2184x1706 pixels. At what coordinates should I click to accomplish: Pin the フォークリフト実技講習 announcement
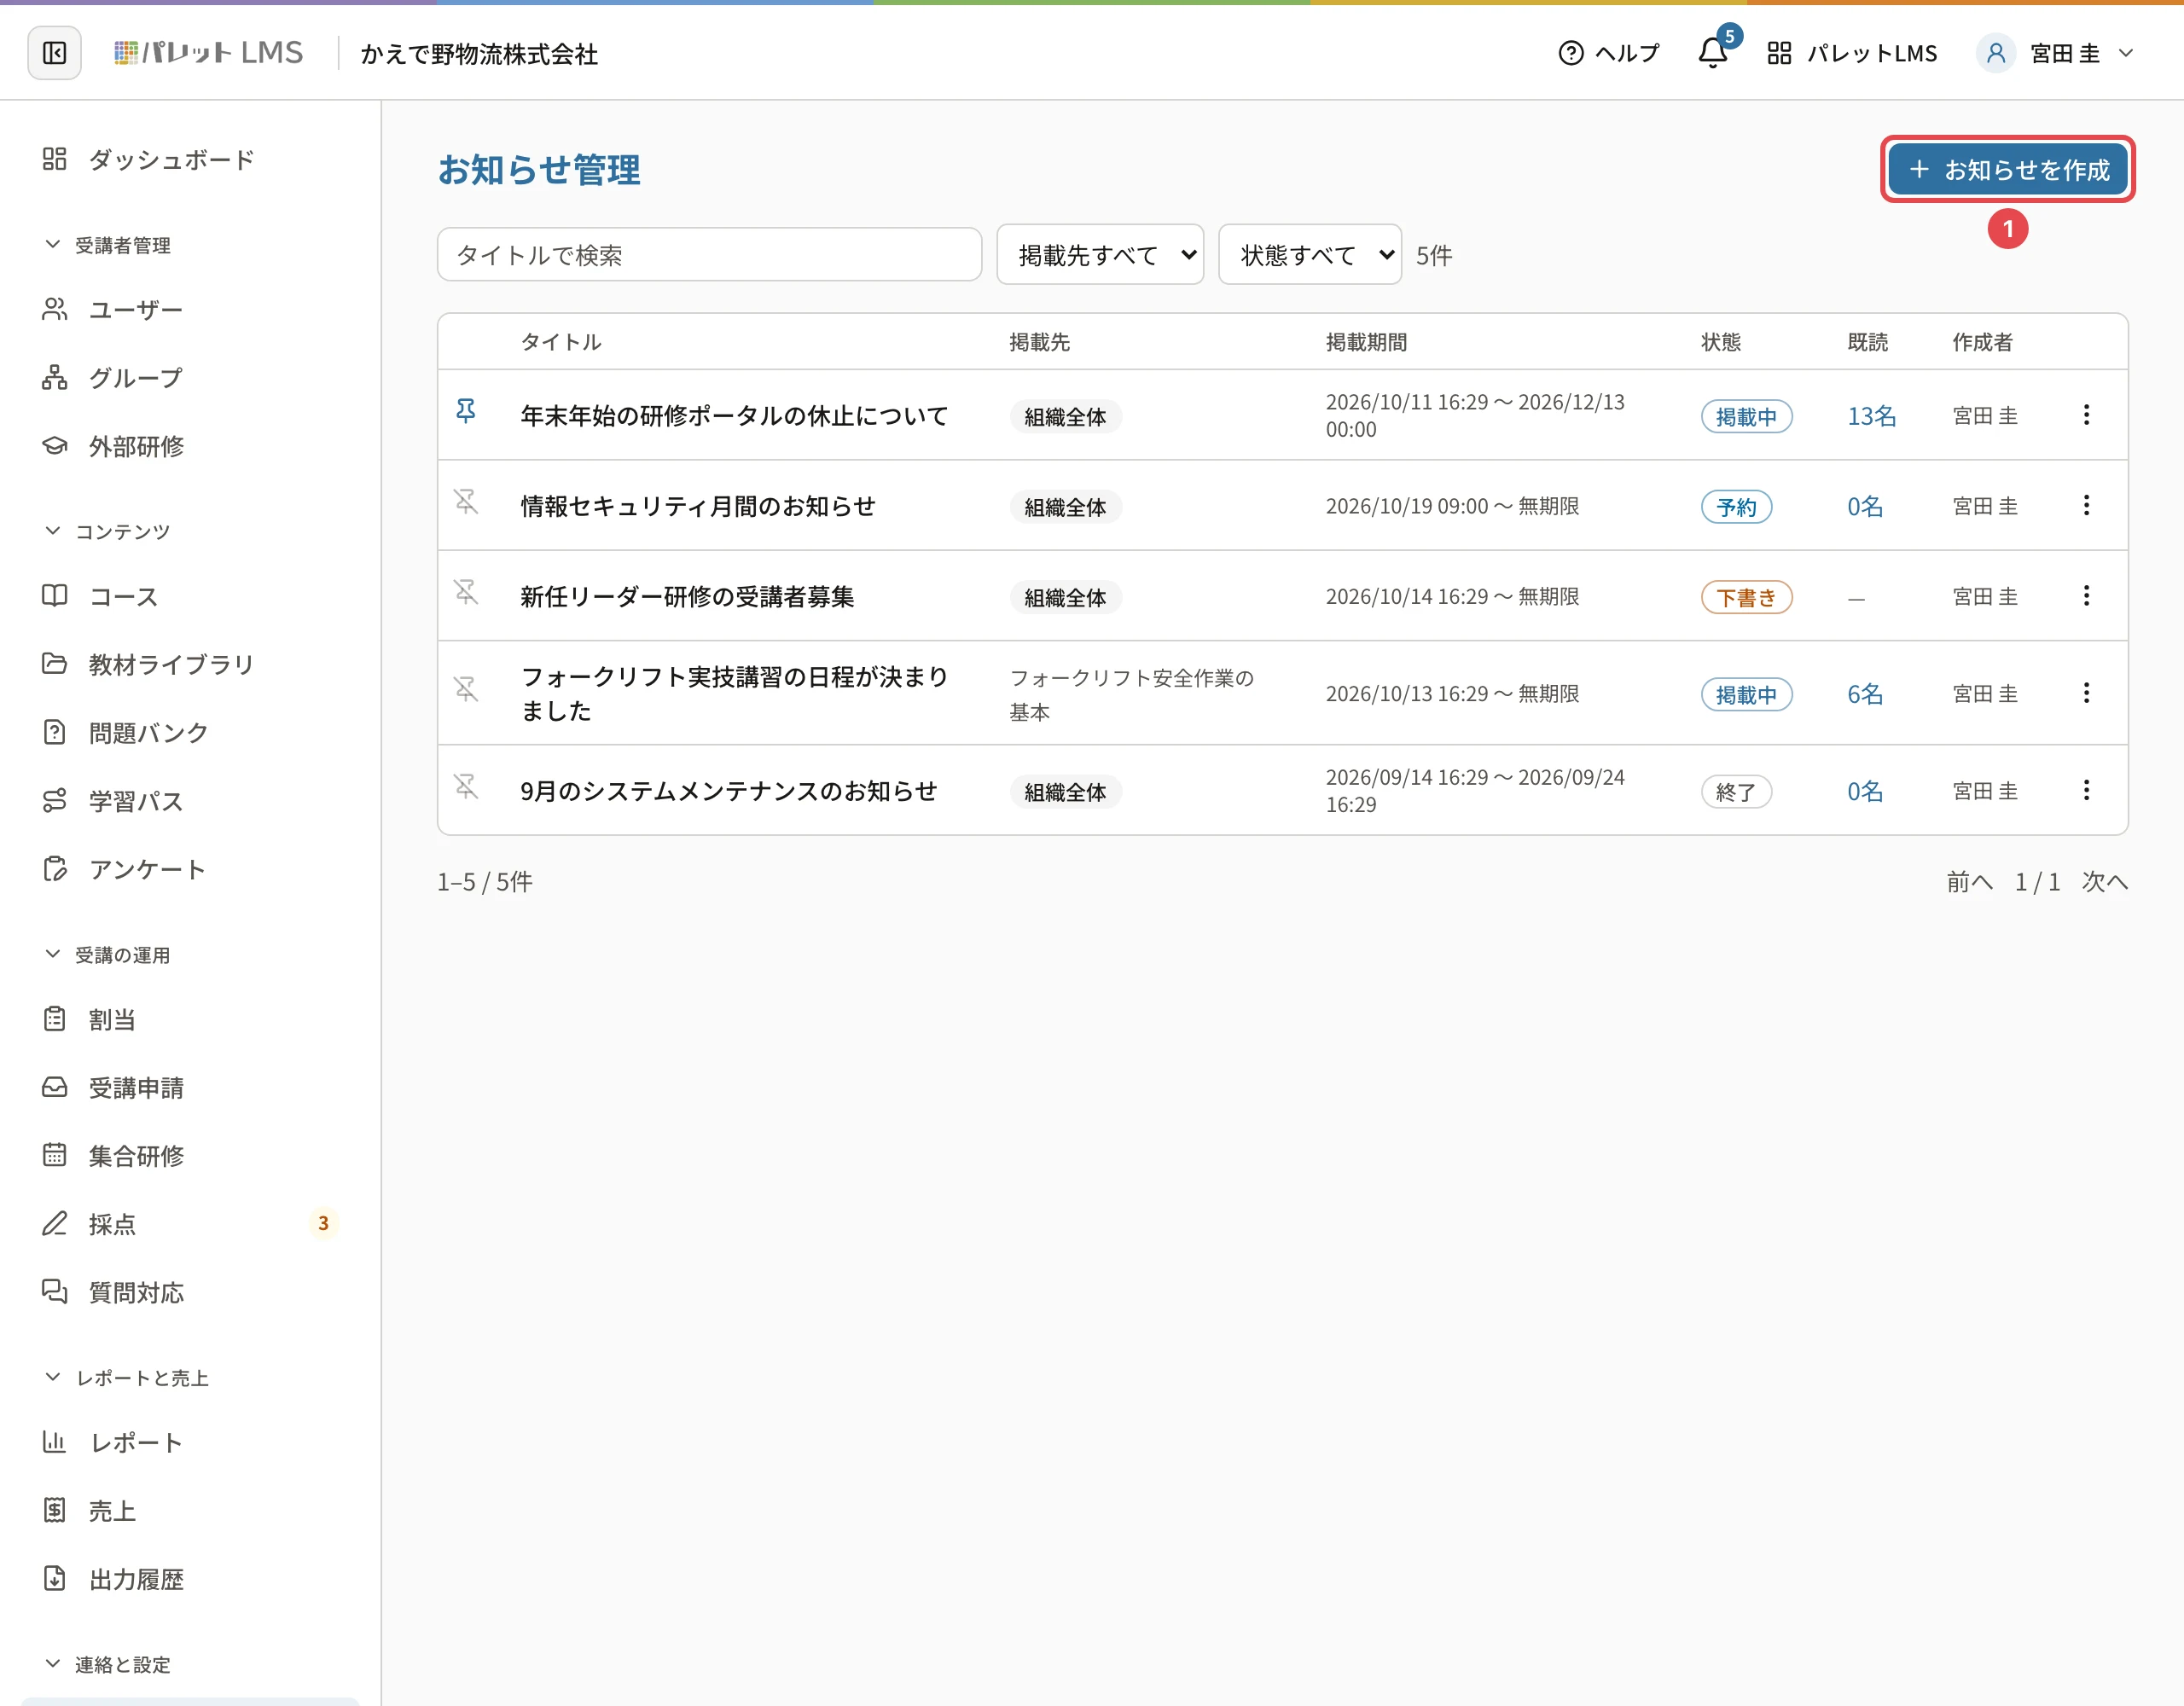click(x=466, y=689)
